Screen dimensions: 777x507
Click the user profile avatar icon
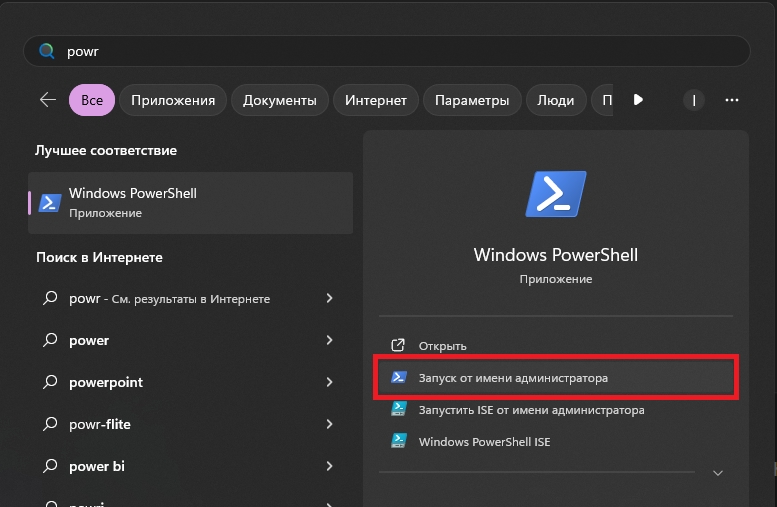point(693,100)
